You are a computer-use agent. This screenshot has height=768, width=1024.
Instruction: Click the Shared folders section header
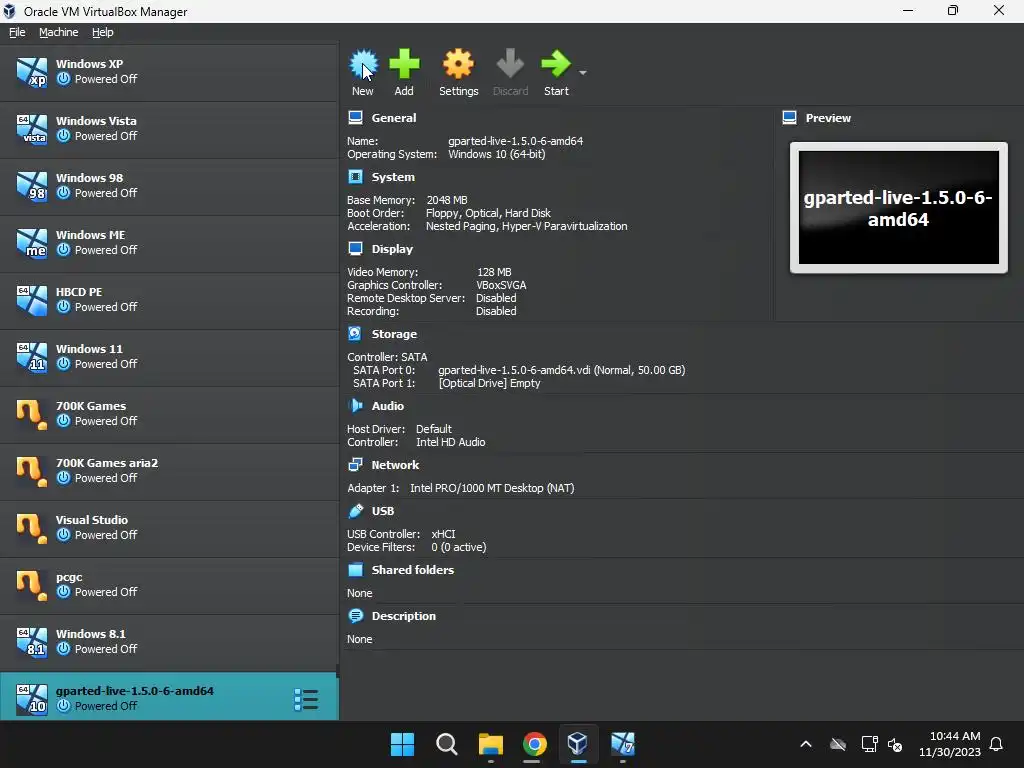point(413,569)
